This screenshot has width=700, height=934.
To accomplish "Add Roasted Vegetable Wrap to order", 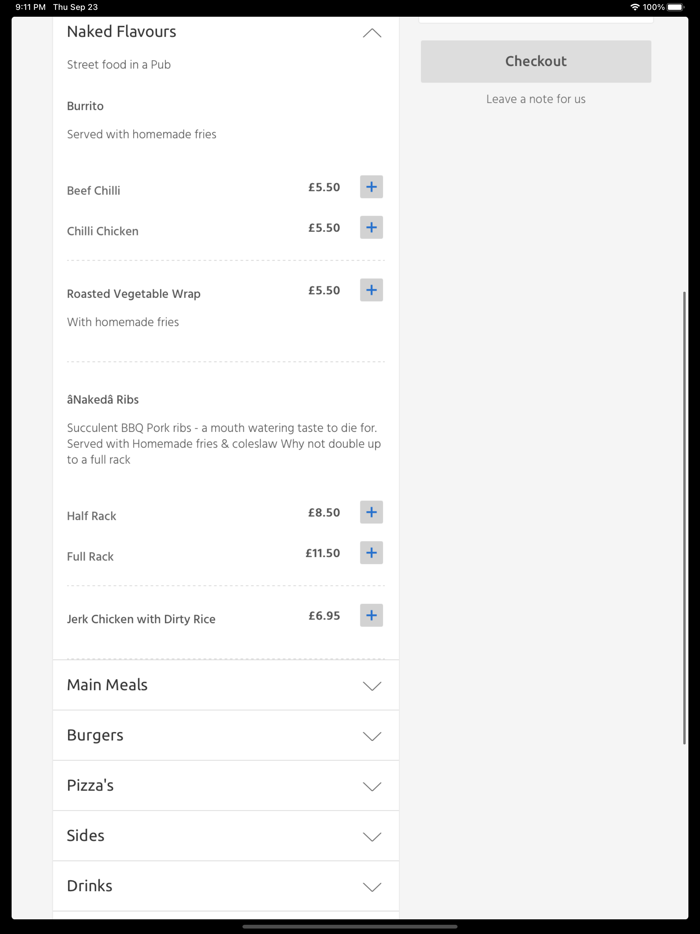I will tap(371, 290).
